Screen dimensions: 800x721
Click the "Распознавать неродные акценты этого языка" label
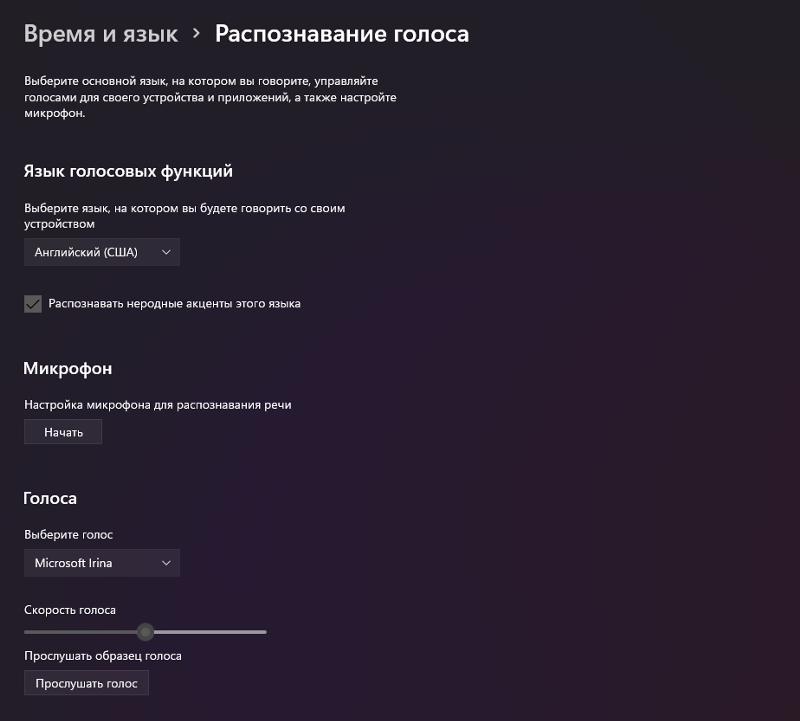(x=174, y=303)
